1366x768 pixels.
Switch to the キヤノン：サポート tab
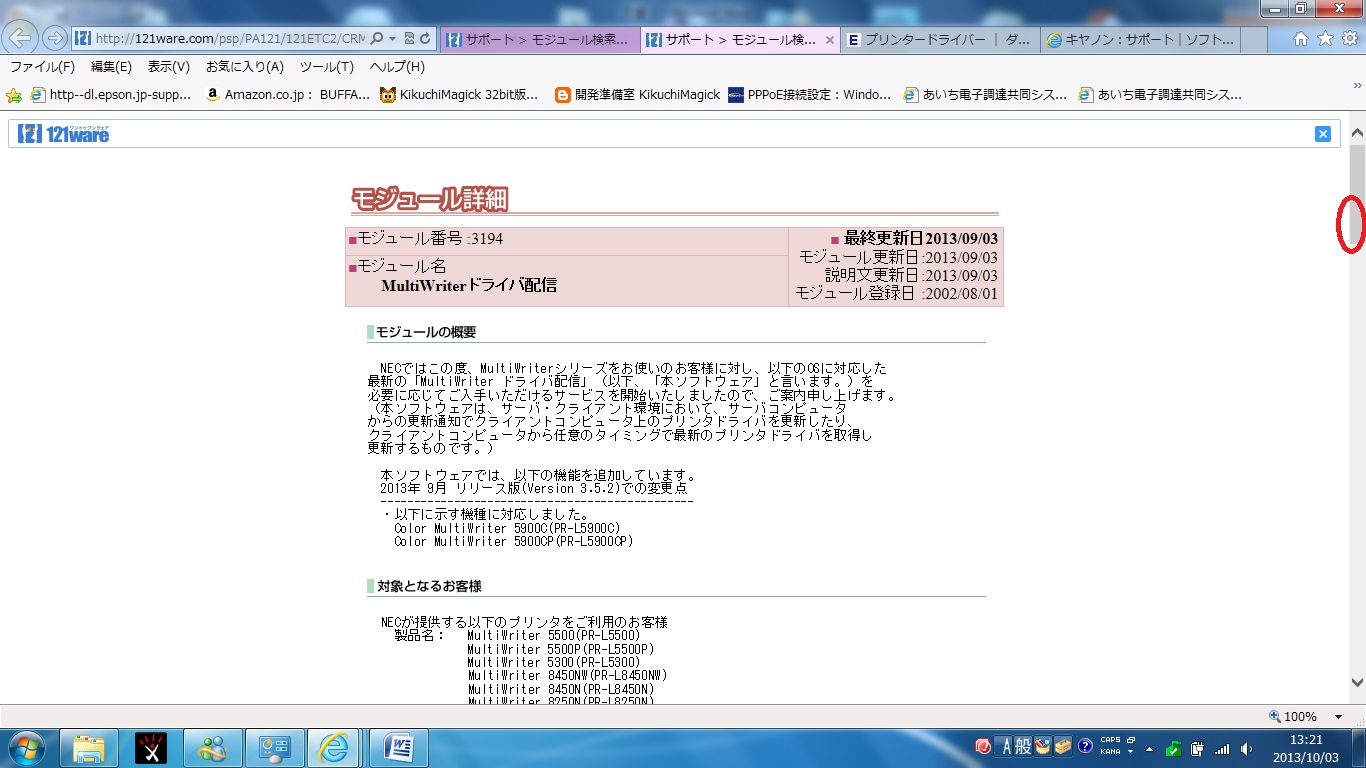point(1140,39)
